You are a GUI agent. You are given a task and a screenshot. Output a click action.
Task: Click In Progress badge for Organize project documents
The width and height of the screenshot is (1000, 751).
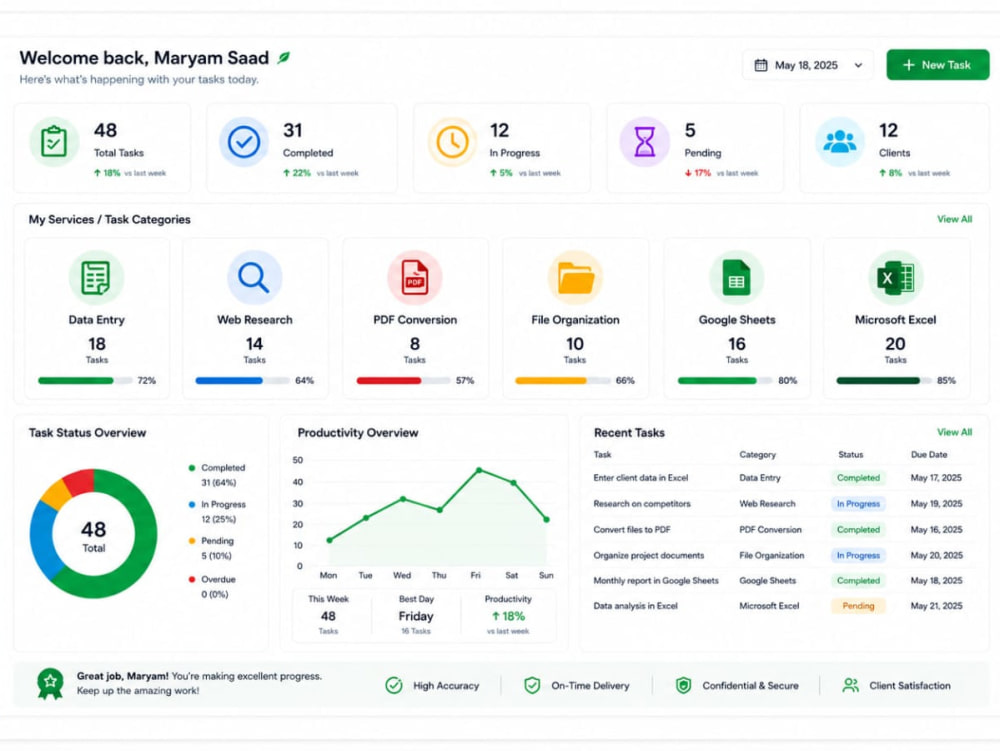click(858, 555)
